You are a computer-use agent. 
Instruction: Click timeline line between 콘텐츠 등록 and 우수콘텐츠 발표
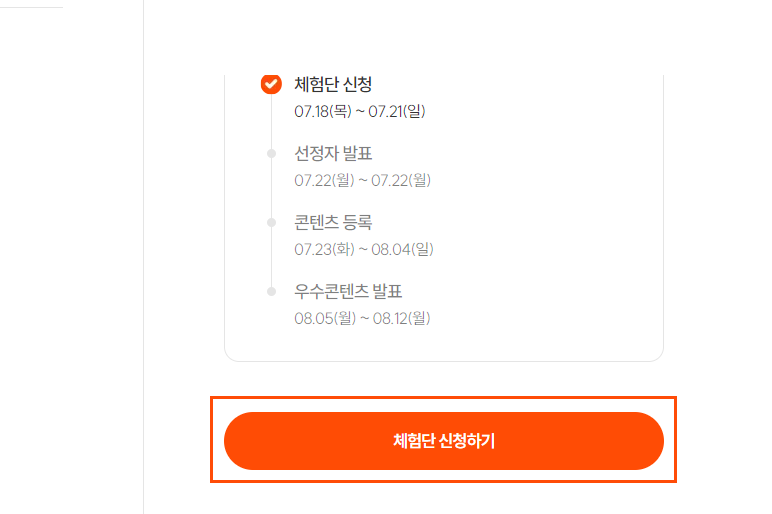point(271,257)
